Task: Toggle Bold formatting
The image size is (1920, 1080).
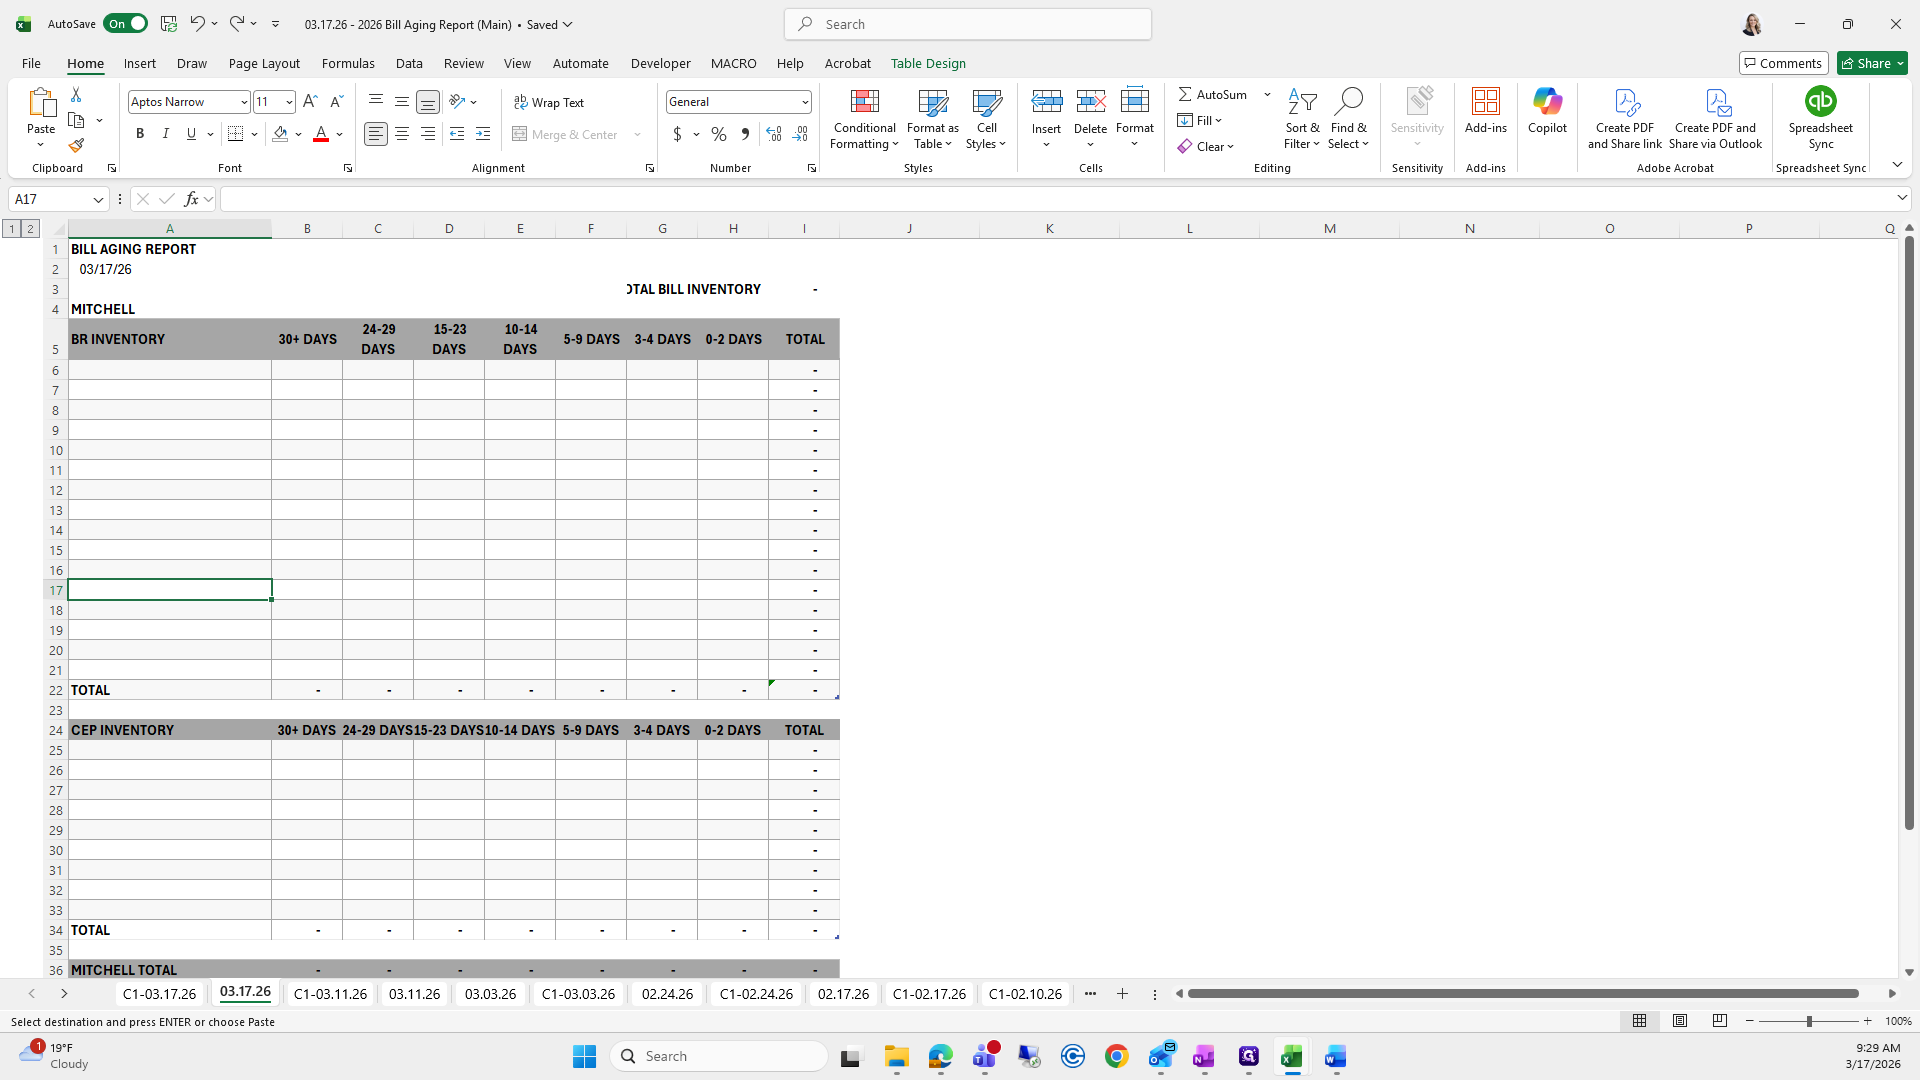Action: coord(140,134)
